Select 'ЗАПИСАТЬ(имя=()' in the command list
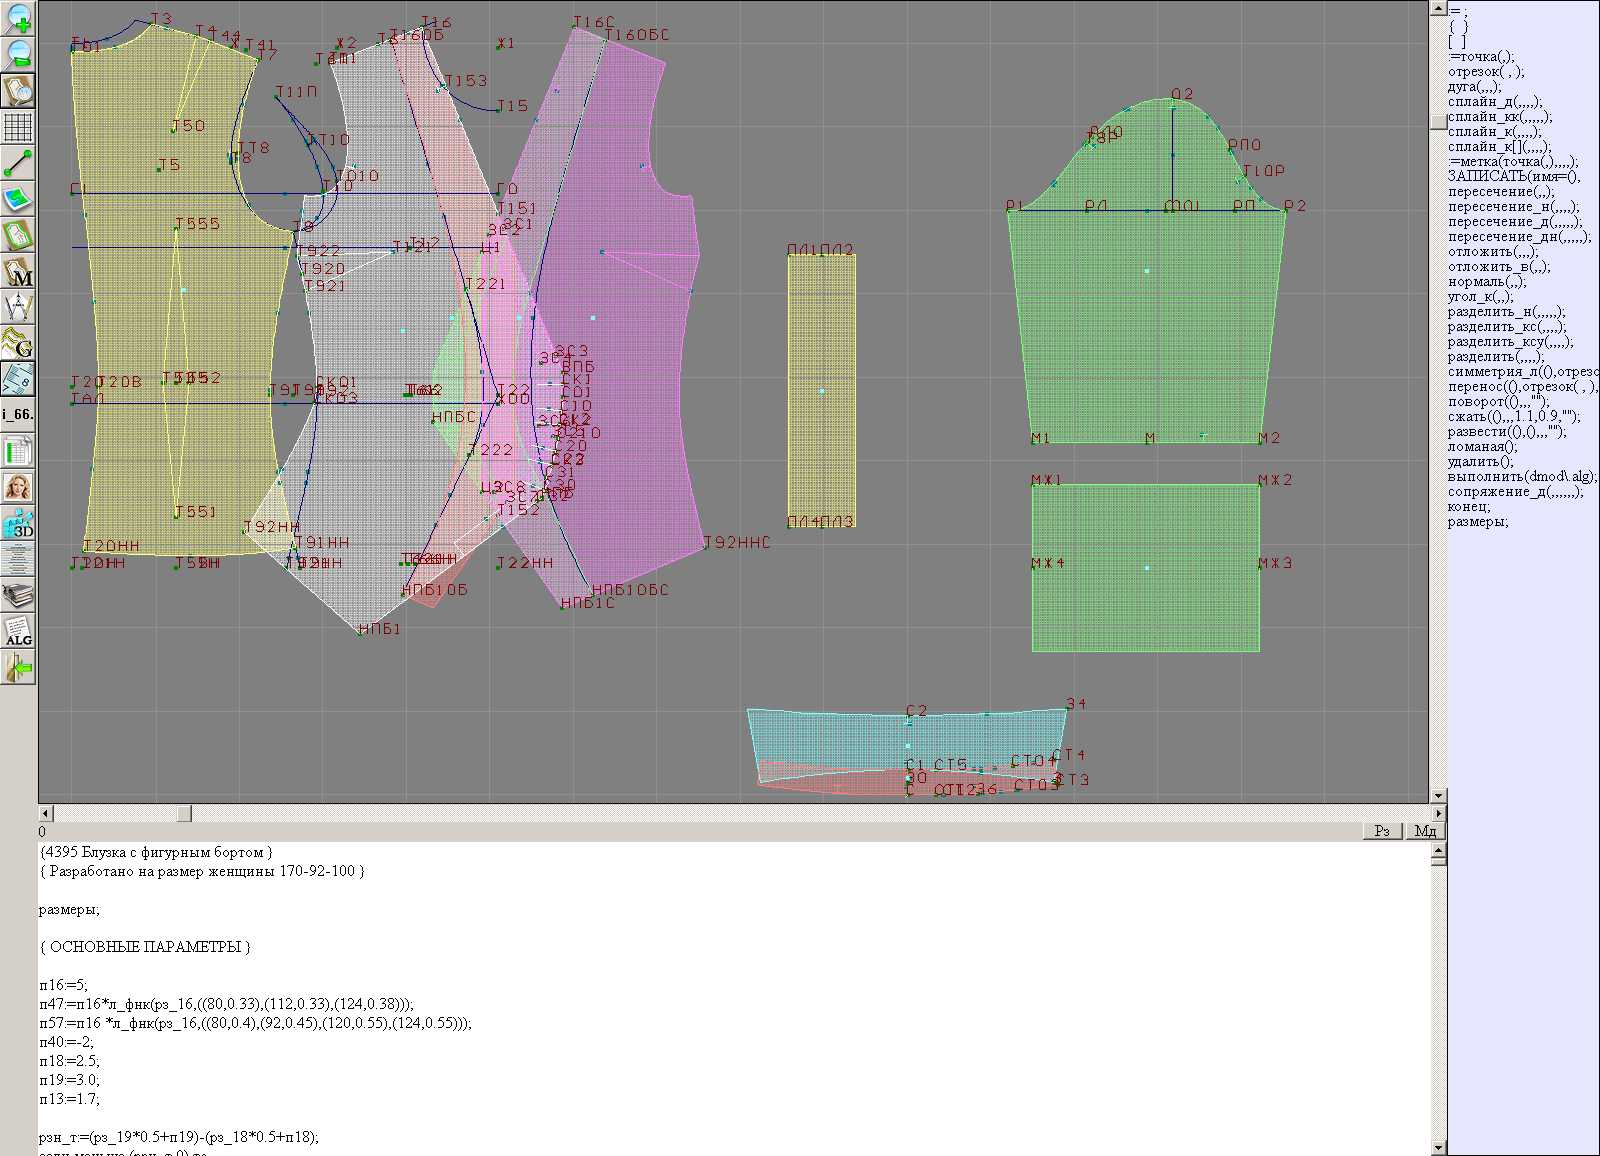The image size is (1600, 1156). [x=1513, y=177]
